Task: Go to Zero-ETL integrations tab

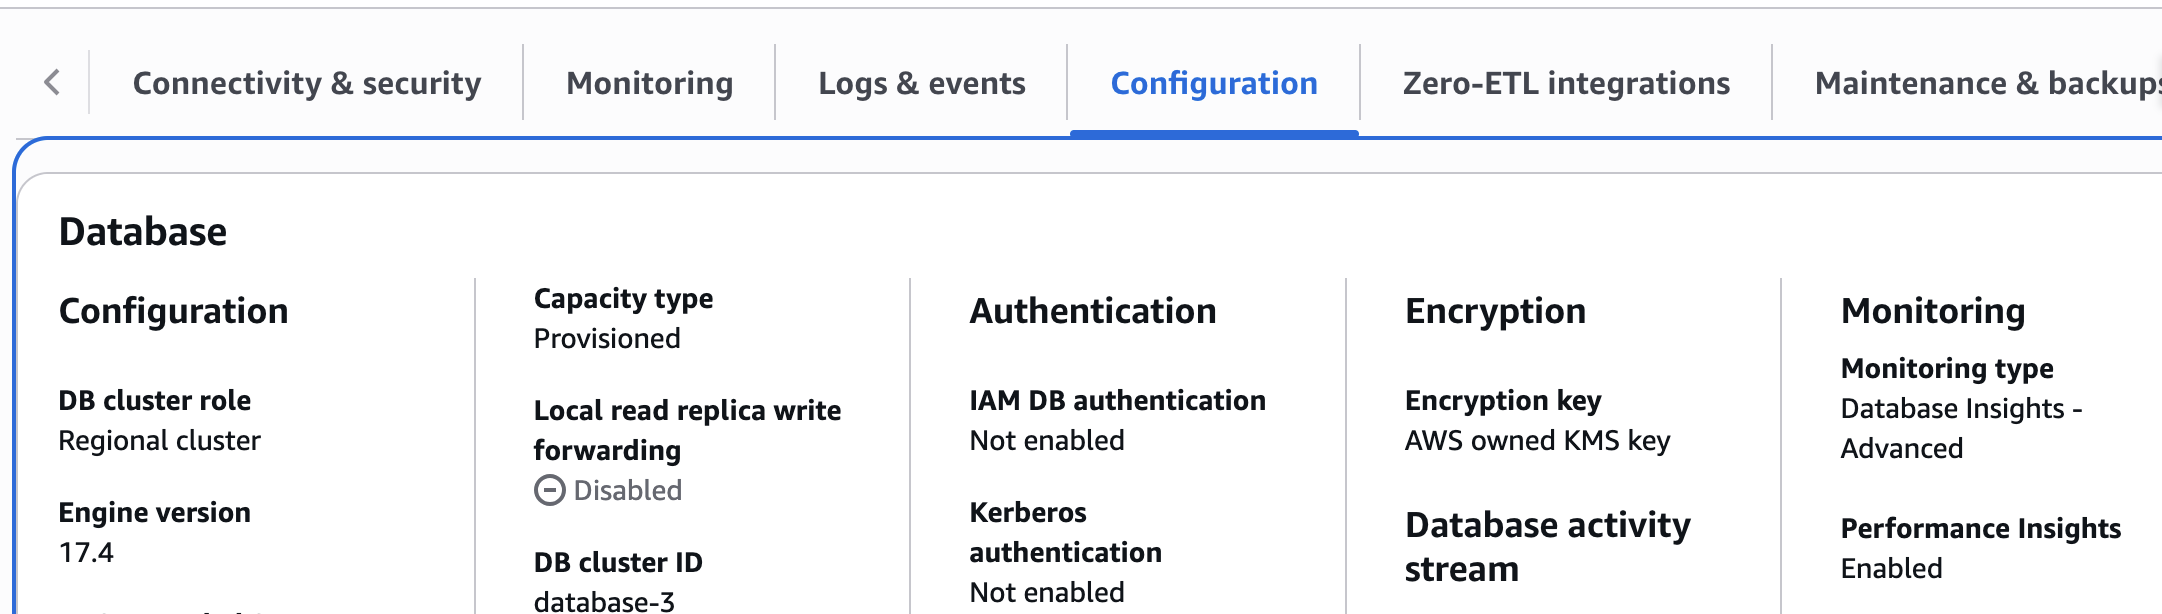Action: tap(1565, 83)
